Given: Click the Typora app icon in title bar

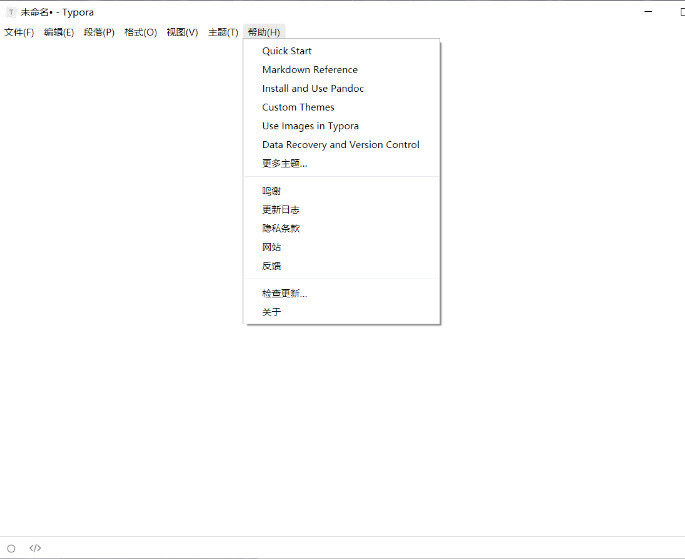Looking at the screenshot, I should click(x=11, y=12).
